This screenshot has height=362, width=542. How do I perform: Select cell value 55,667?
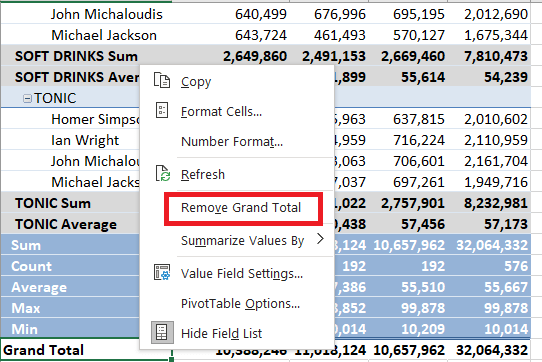point(506,287)
